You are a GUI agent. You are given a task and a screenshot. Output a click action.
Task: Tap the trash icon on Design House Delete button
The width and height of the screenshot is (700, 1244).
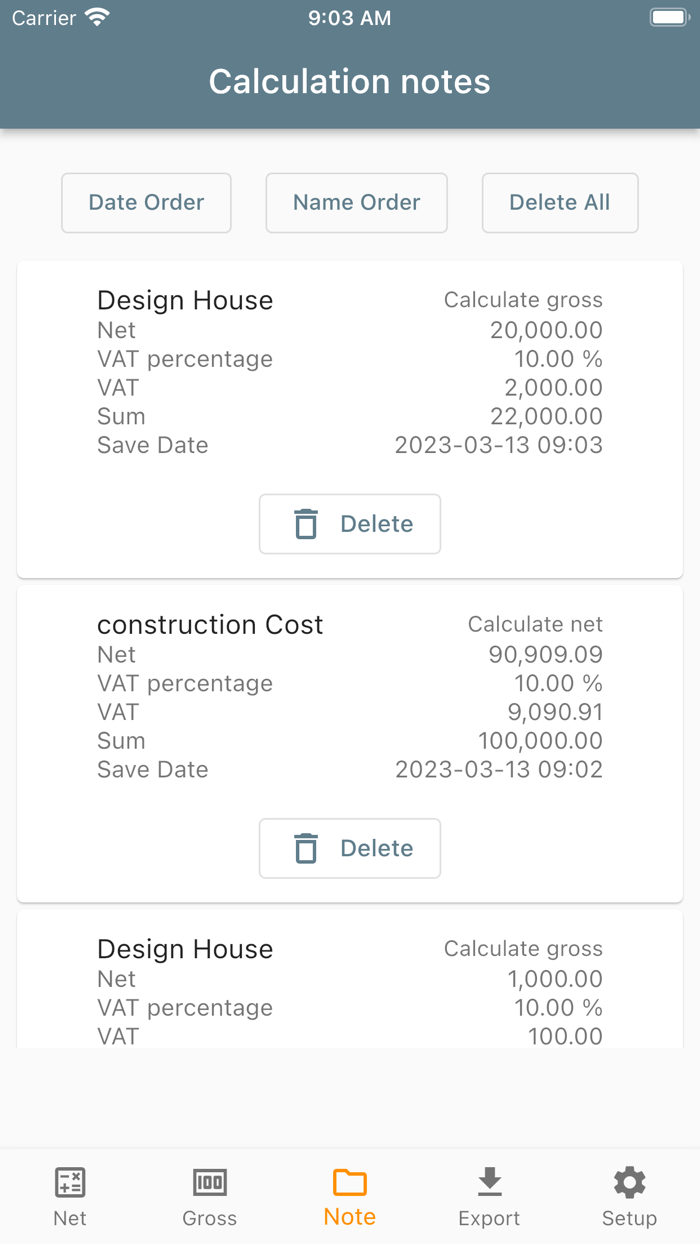point(307,524)
